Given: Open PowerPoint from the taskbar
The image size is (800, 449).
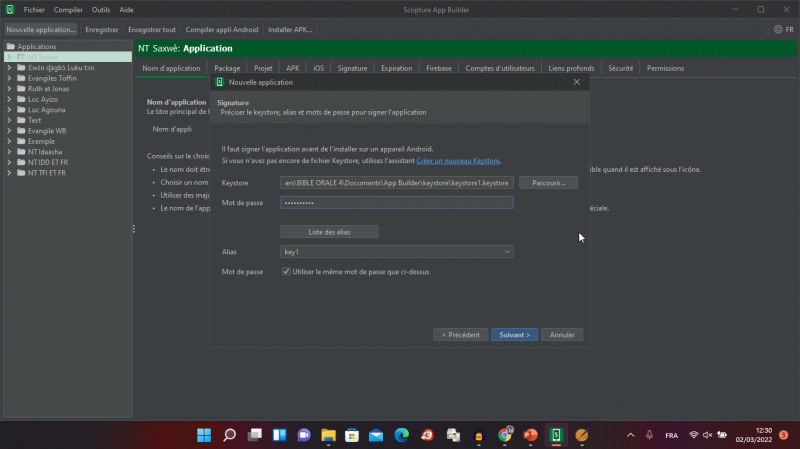Looking at the screenshot, I should tap(530, 435).
